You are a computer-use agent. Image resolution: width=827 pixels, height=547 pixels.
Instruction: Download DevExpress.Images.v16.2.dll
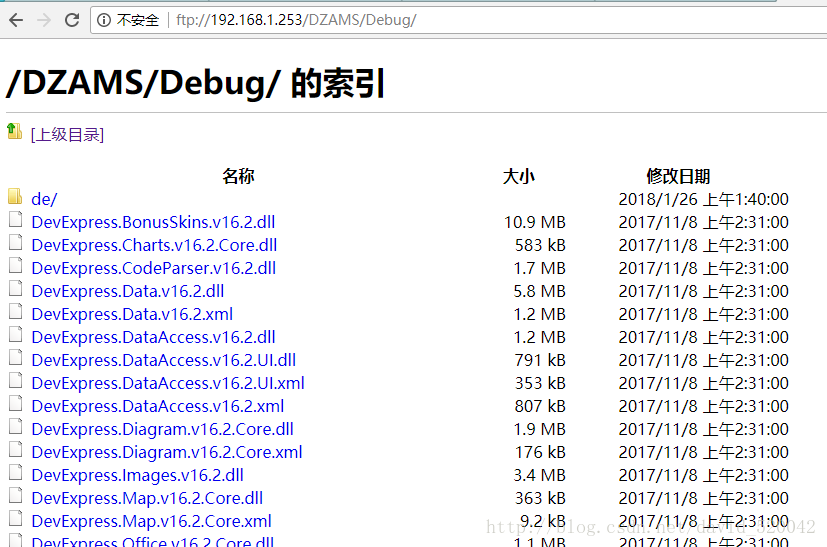[137, 475]
